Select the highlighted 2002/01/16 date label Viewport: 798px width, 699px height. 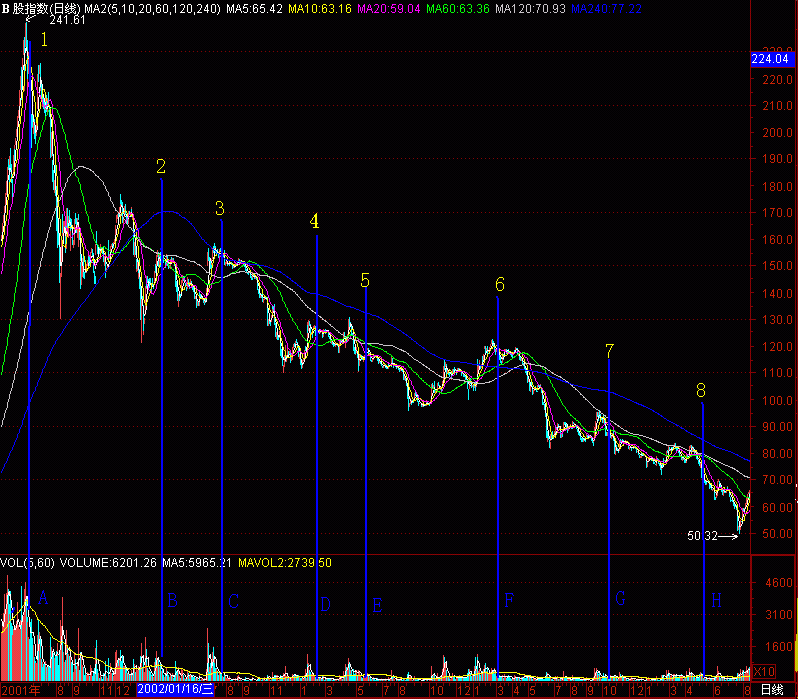175,690
